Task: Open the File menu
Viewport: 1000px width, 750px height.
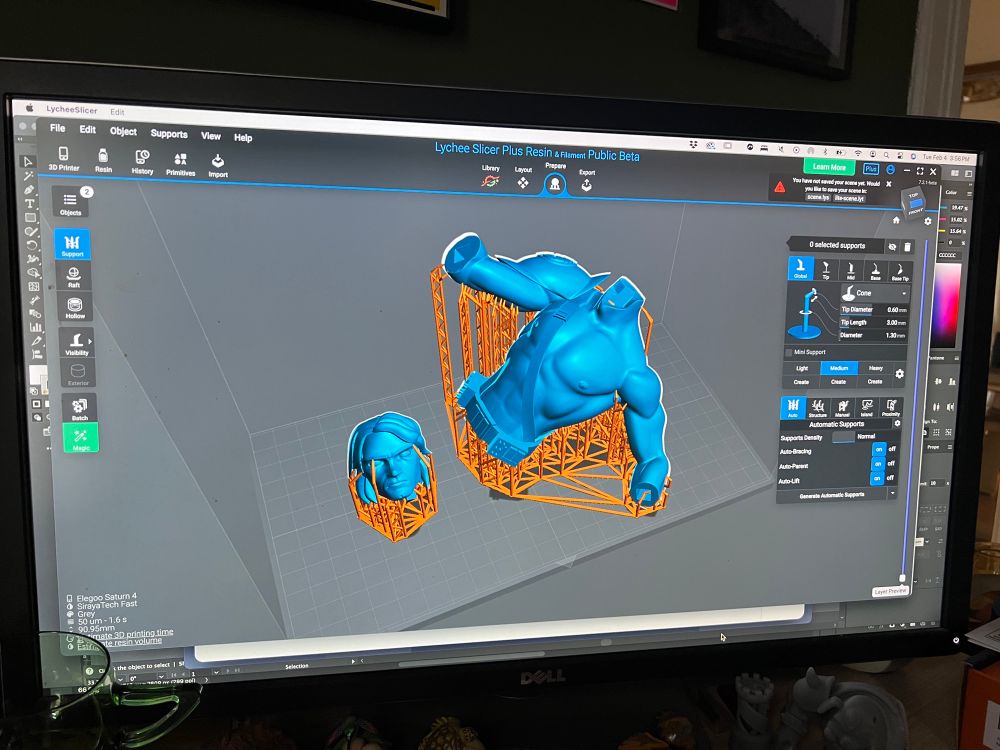Action: 57,128
